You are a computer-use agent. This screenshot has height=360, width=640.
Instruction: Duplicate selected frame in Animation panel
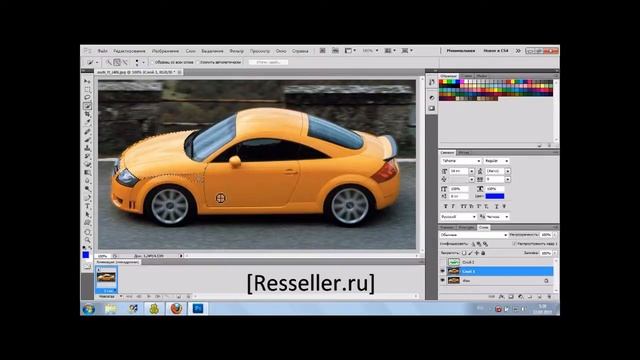[178, 296]
